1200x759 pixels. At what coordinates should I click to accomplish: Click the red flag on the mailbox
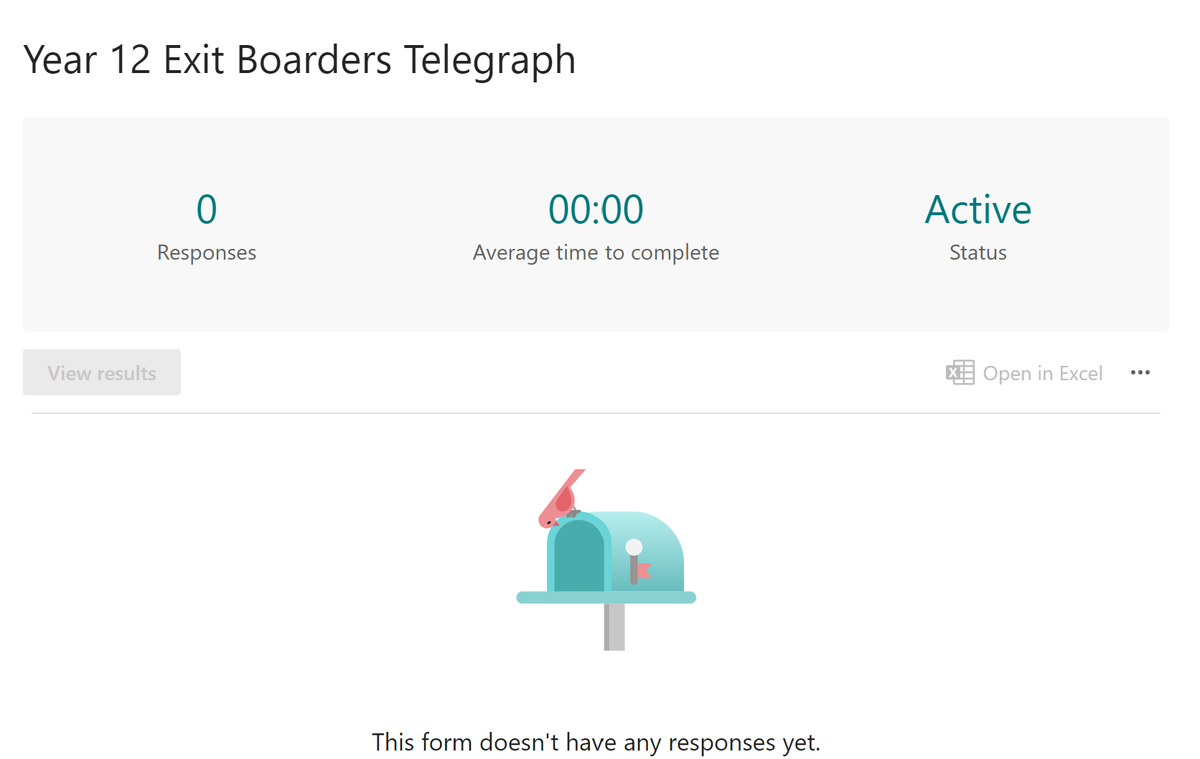pyautogui.click(x=643, y=571)
